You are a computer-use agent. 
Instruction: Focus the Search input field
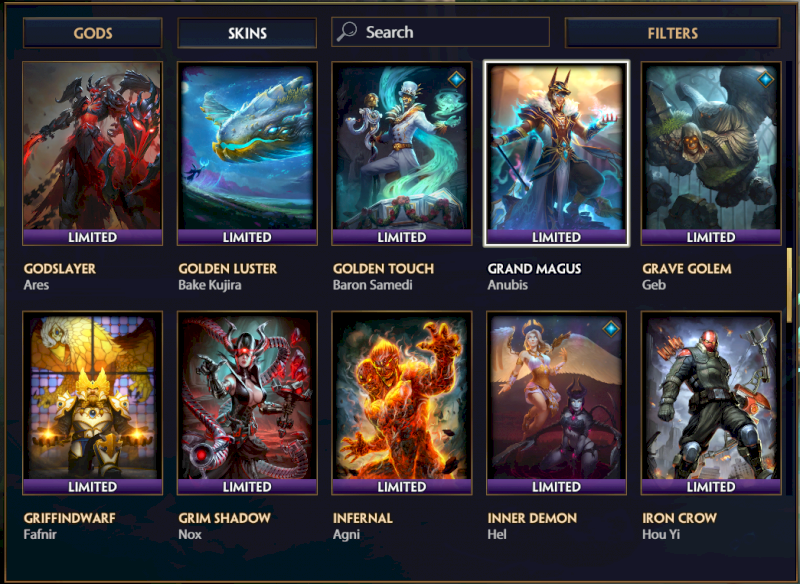point(440,32)
